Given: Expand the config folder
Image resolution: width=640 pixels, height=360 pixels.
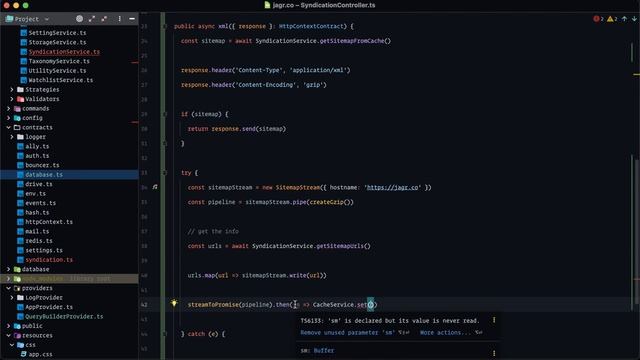Looking at the screenshot, I should point(9,118).
